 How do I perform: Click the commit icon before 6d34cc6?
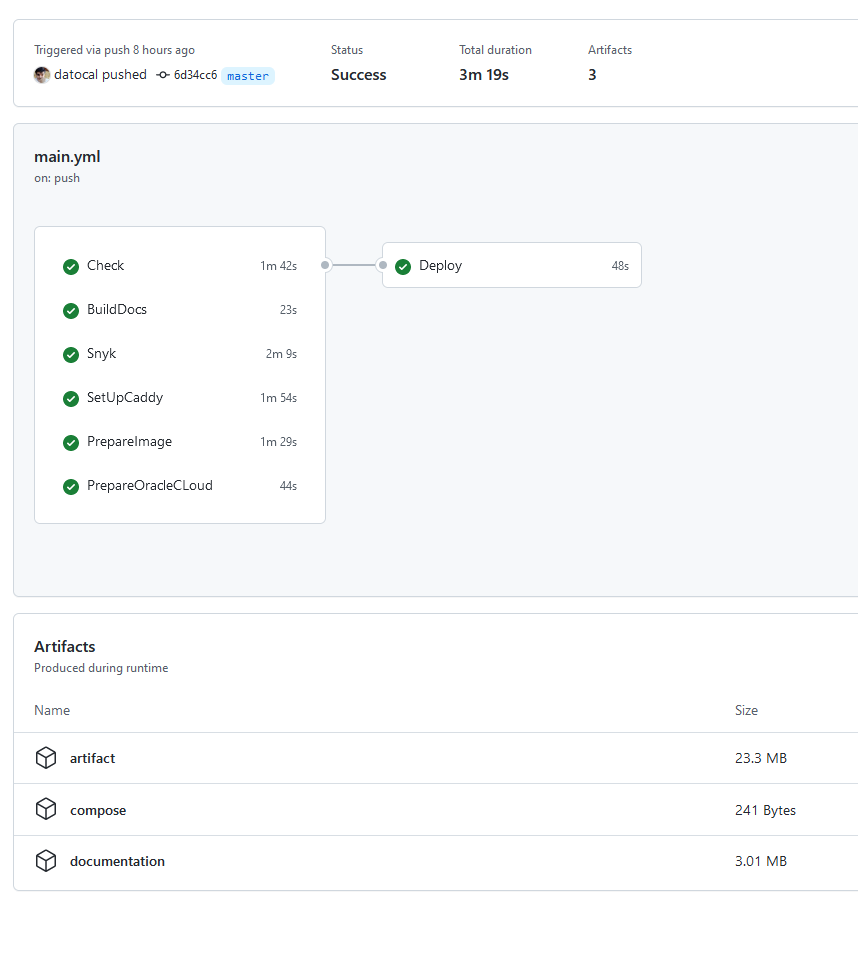[x=163, y=75]
